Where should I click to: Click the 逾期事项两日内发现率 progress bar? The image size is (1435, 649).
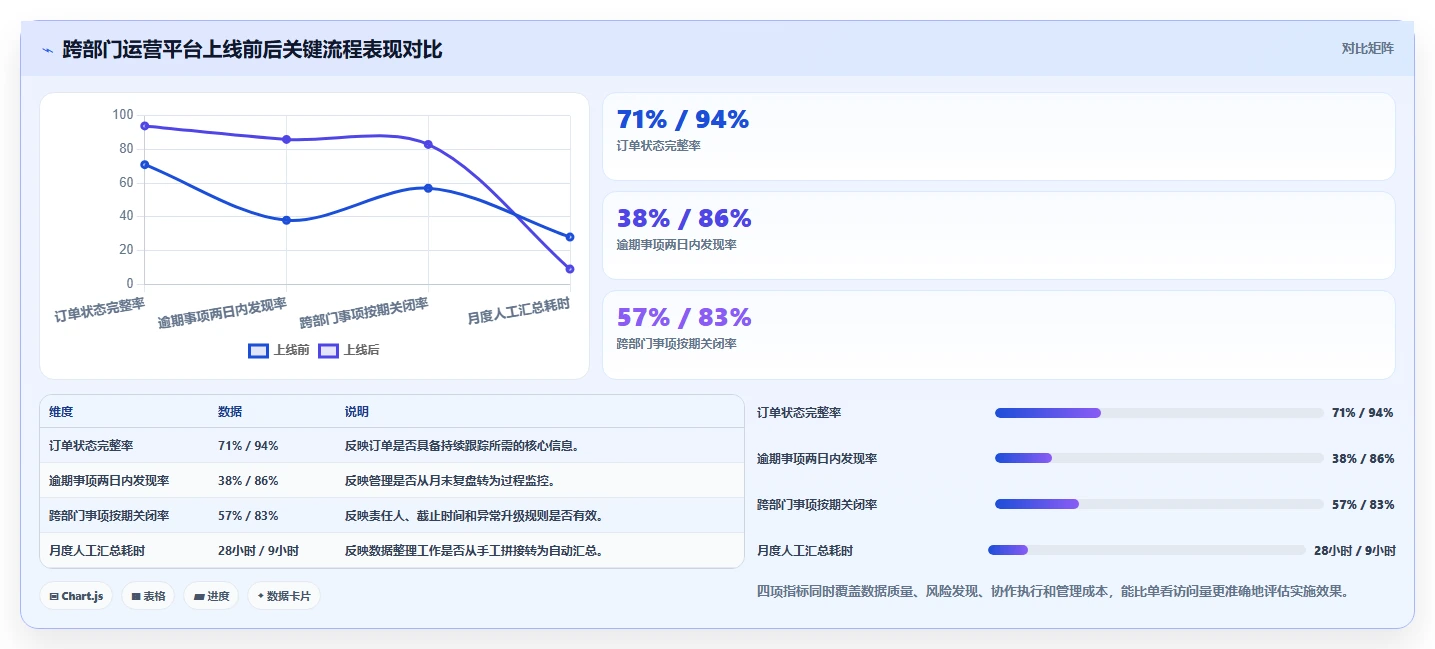(1159, 458)
